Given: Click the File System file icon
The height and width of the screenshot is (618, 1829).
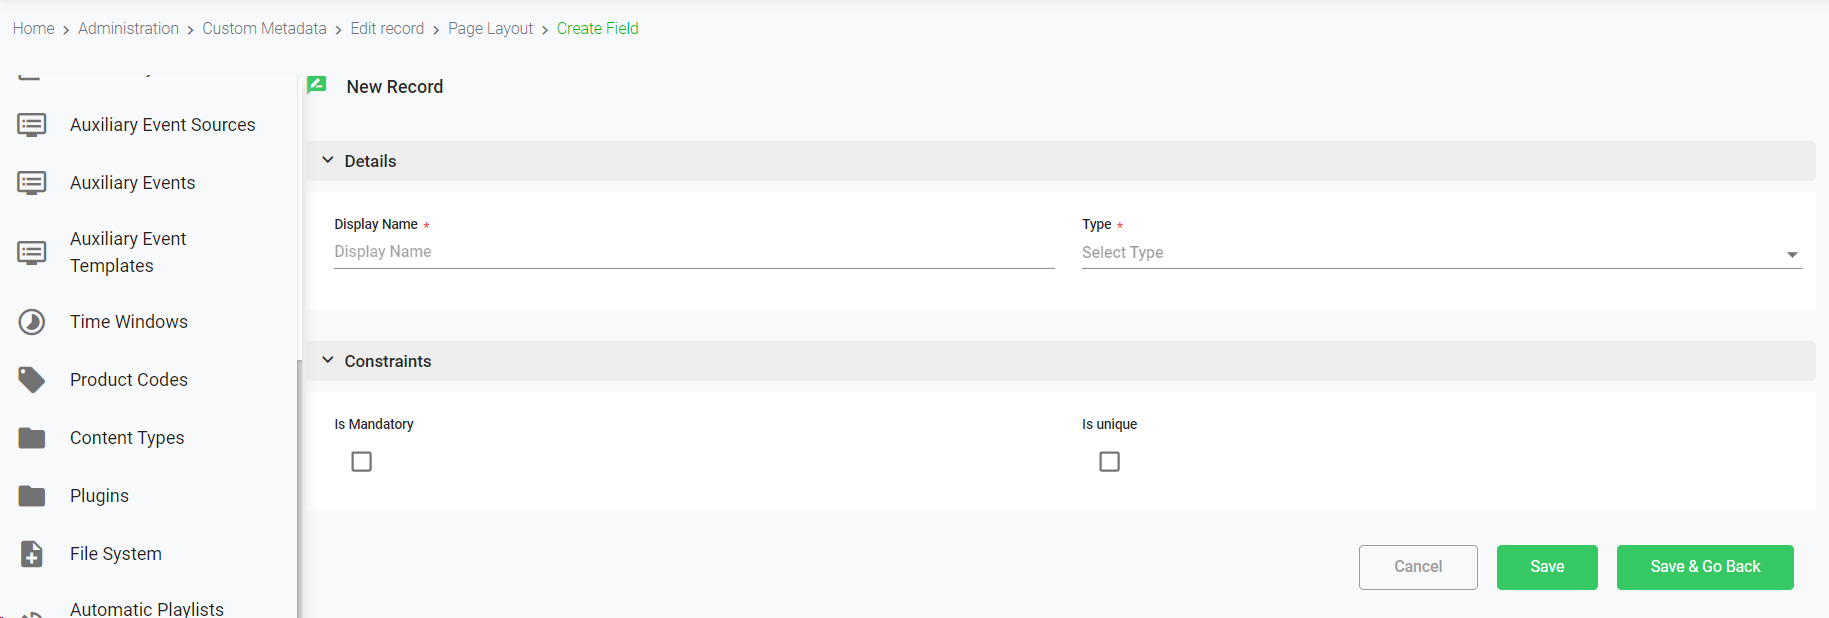Looking at the screenshot, I should 32,554.
